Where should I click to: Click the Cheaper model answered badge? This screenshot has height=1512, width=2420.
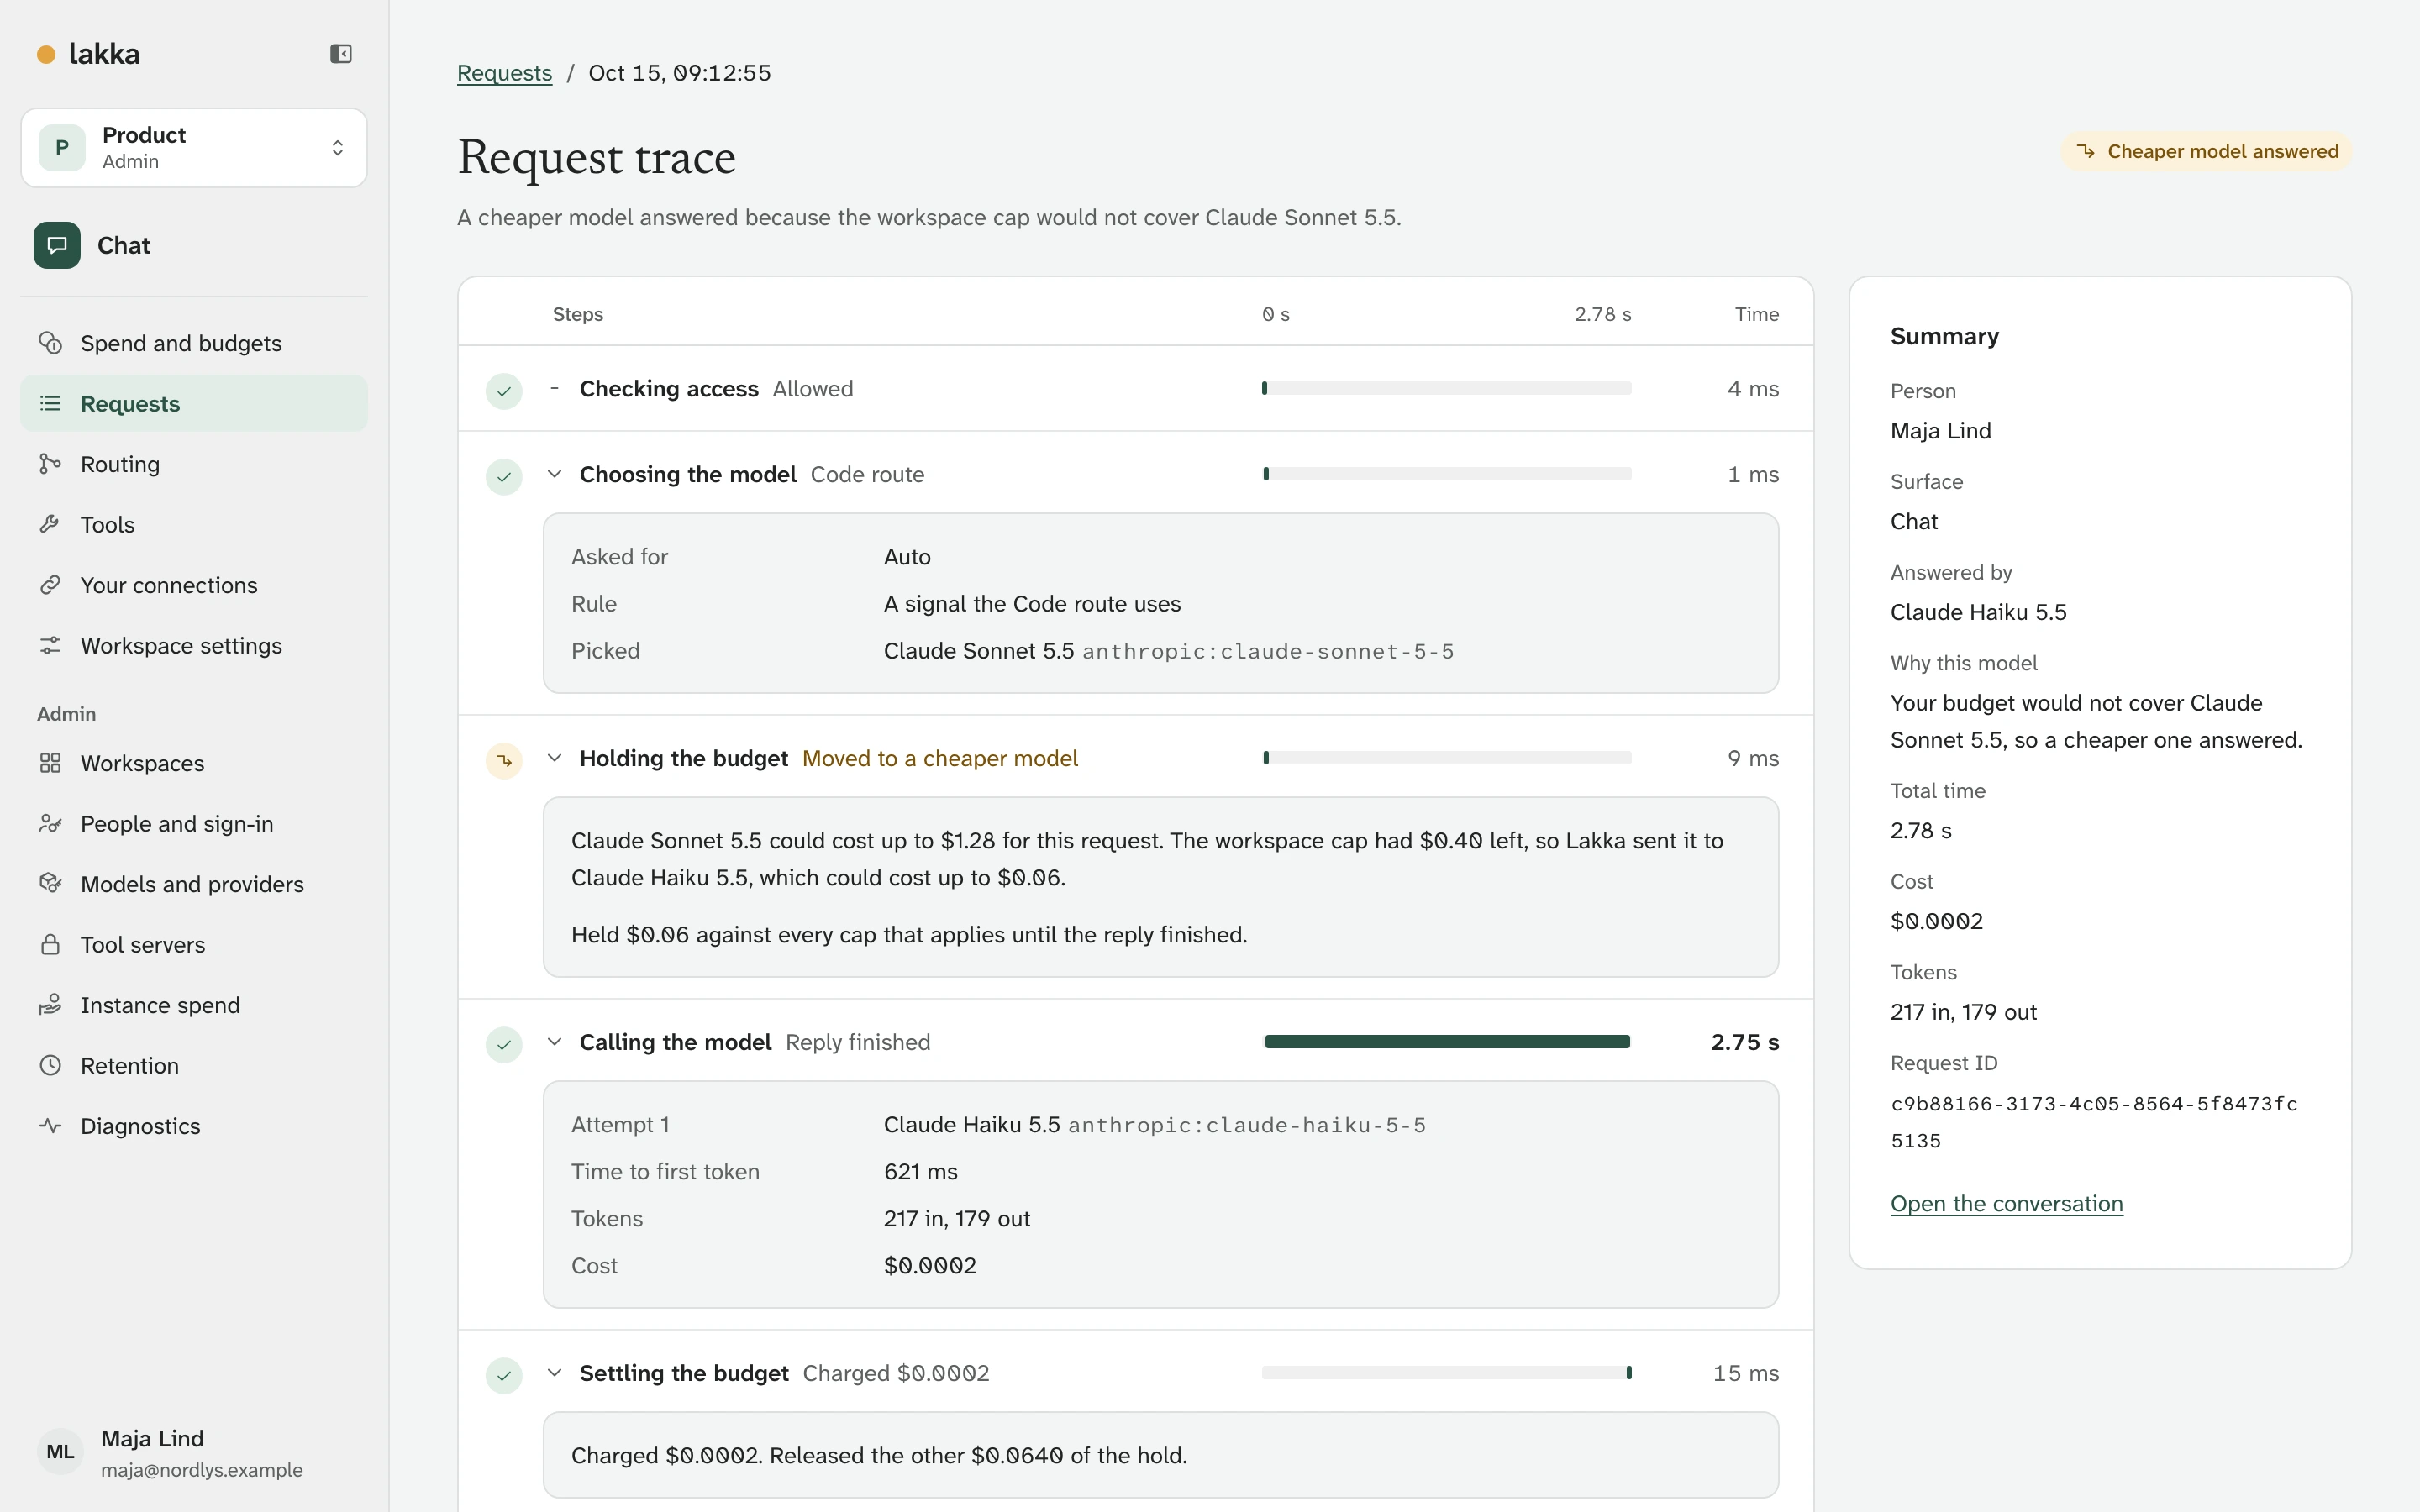[x=2207, y=151]
